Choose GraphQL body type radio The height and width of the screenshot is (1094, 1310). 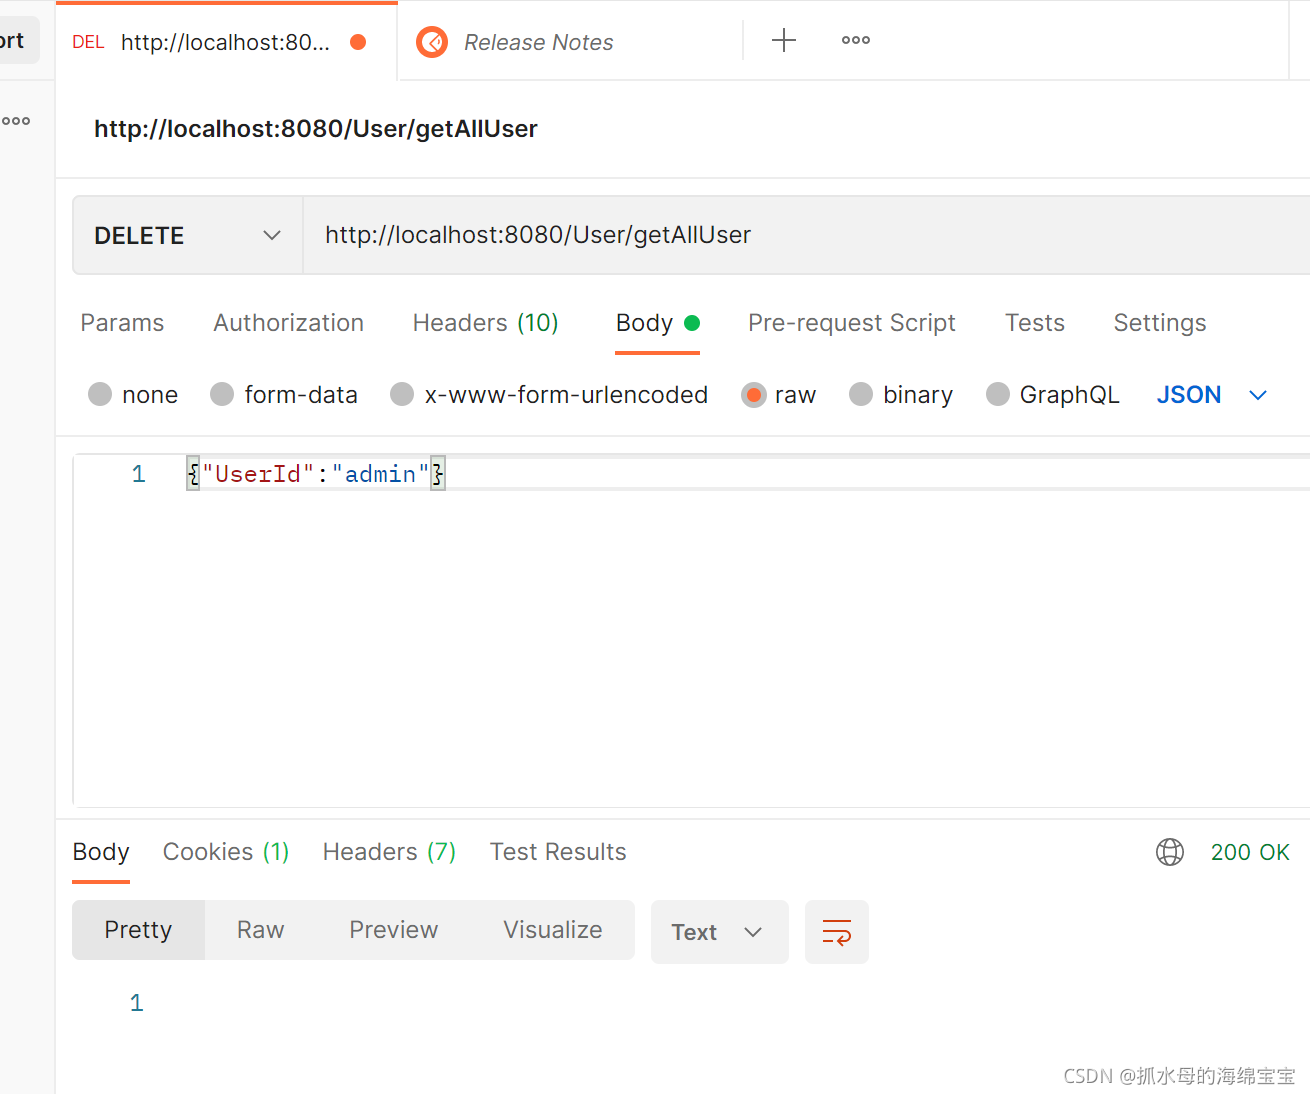pyautogui.click(x=998, y=394)
